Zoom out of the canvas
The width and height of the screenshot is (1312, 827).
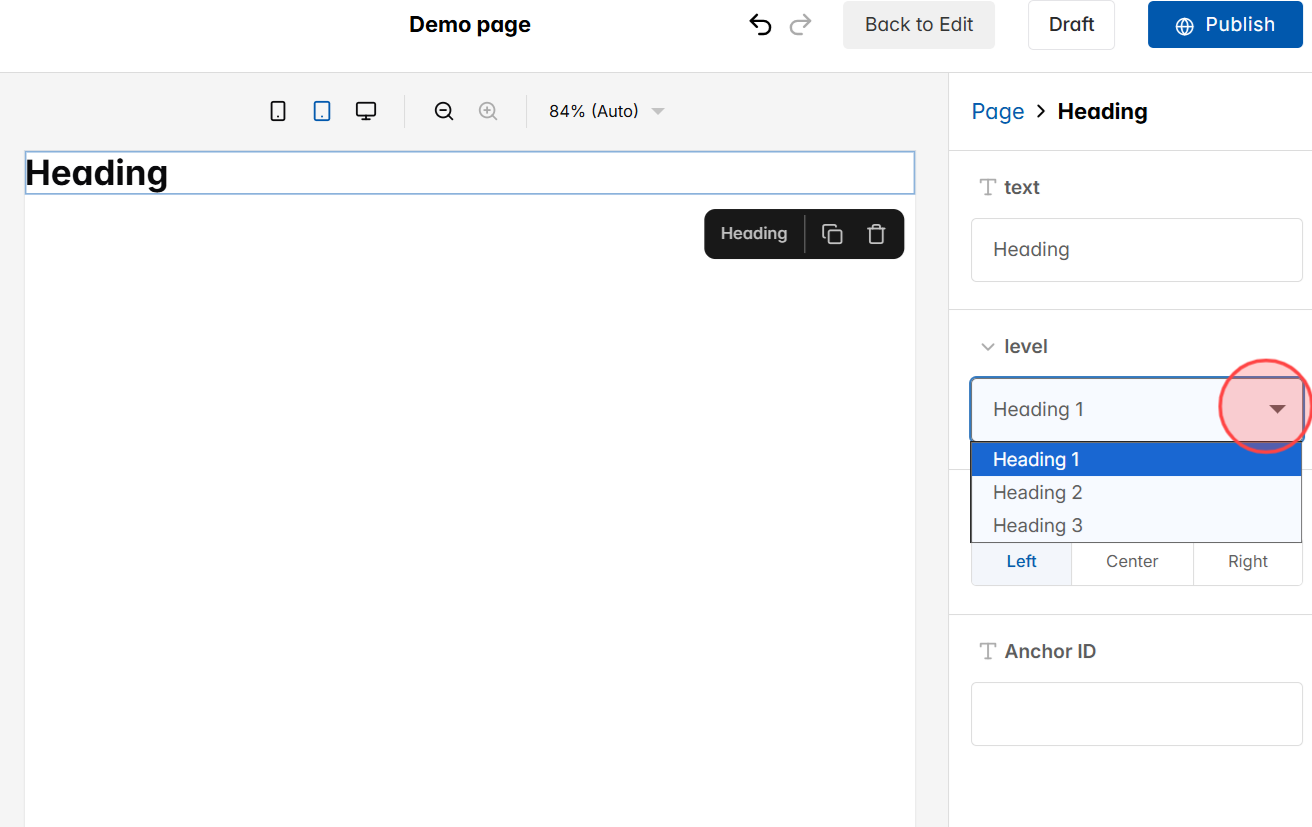pos(443,110)
